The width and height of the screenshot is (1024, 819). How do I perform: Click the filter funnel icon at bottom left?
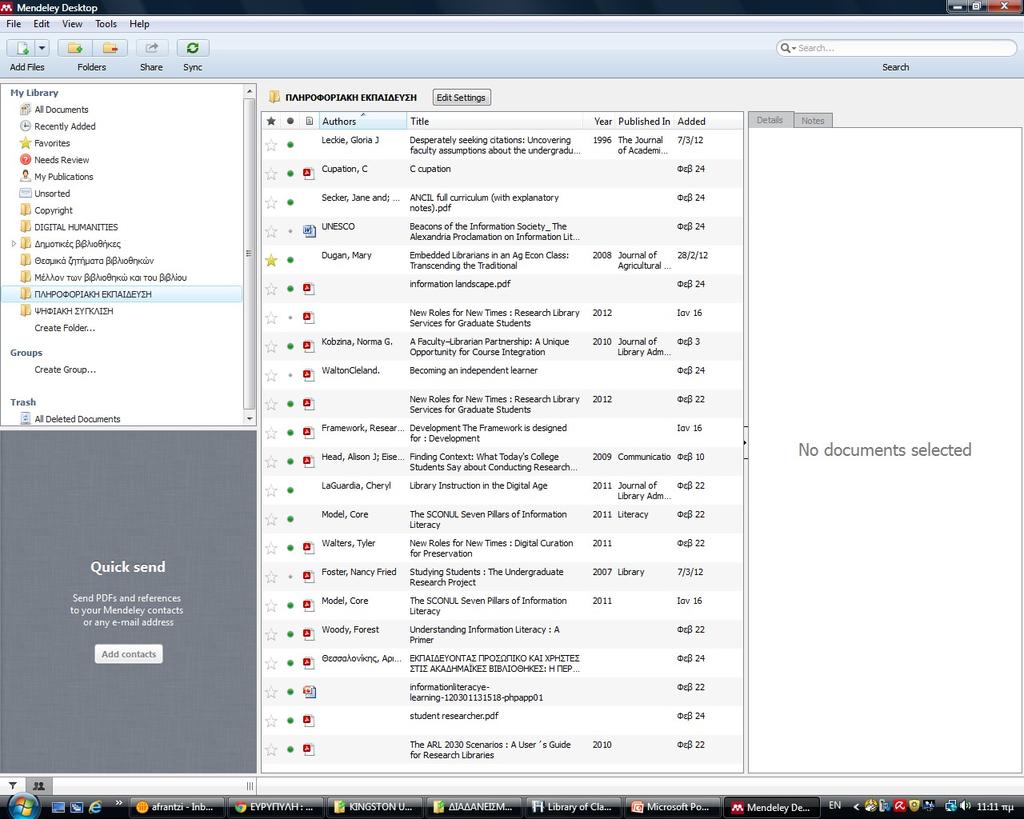click(12, 786)
